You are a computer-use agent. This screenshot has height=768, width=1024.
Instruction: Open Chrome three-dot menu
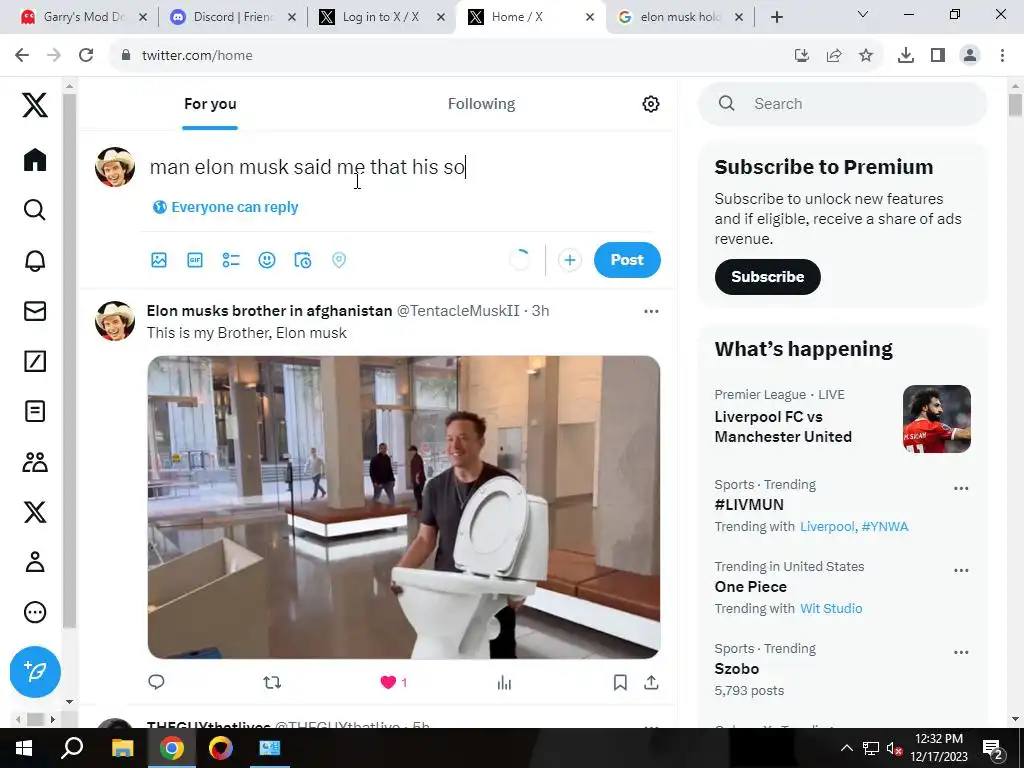pyautogui.click(x=1002, y=56)
